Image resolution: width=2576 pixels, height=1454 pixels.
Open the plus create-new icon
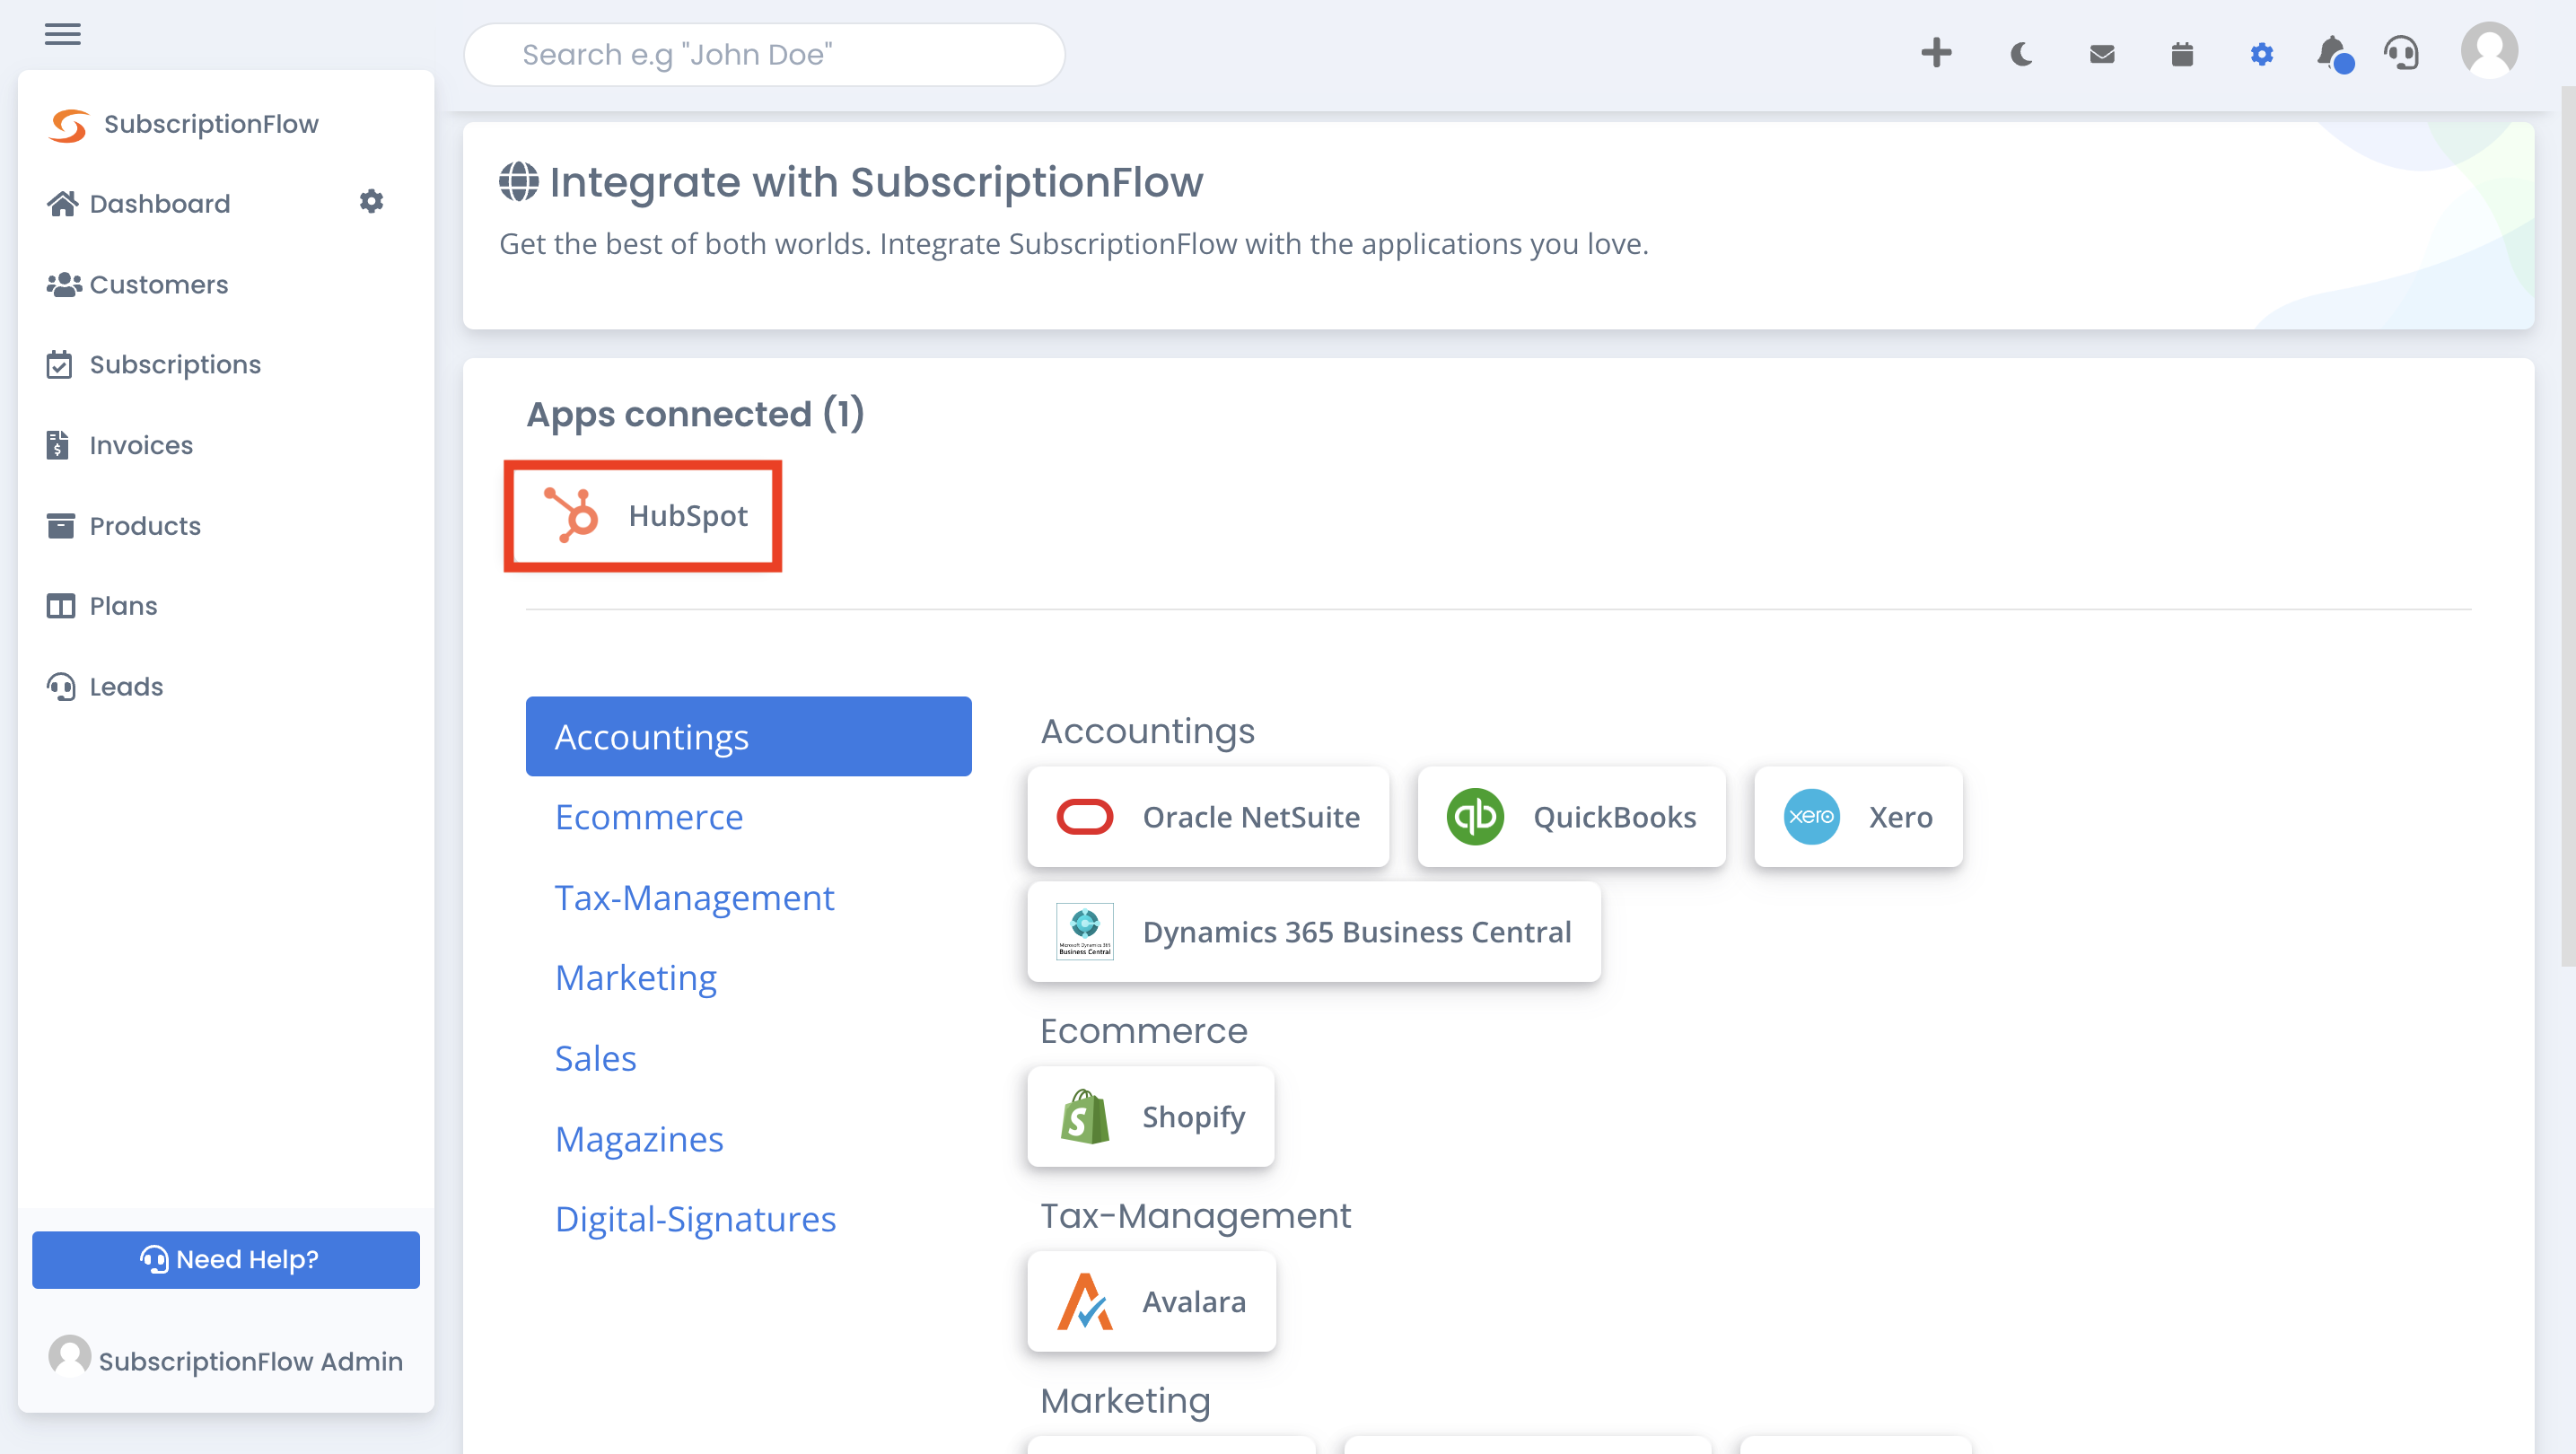(x=1936, y=53)
